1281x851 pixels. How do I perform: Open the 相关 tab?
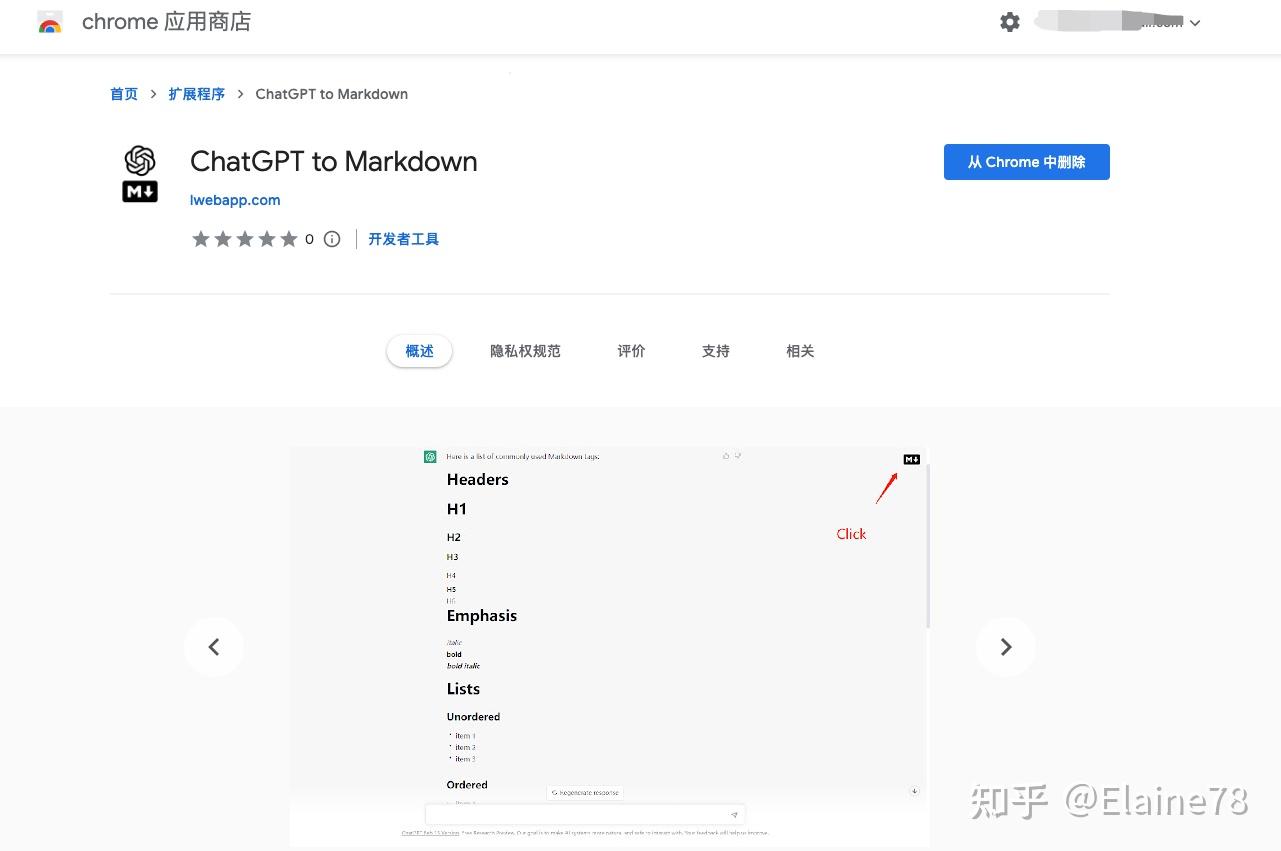tap(799, 351)
